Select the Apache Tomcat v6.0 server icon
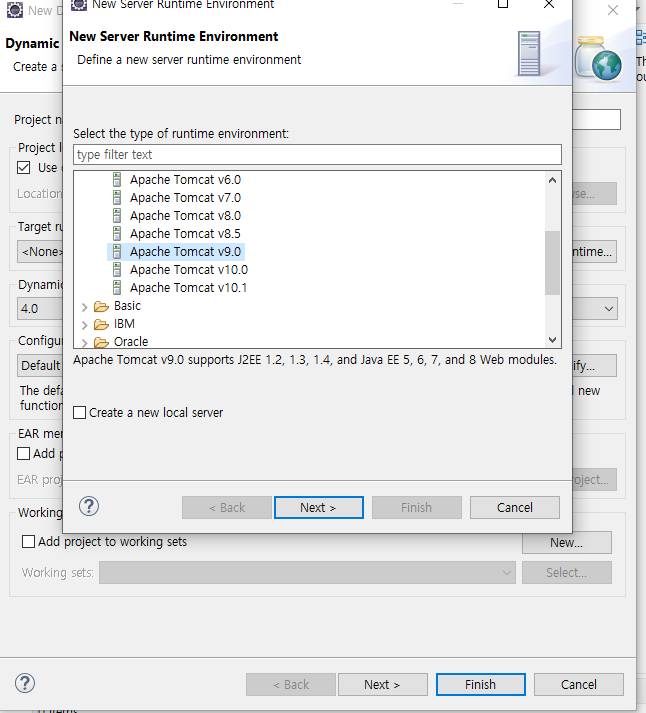Image resolution: width=646 pixels, height=713 pixels. (x=117, y=180)
